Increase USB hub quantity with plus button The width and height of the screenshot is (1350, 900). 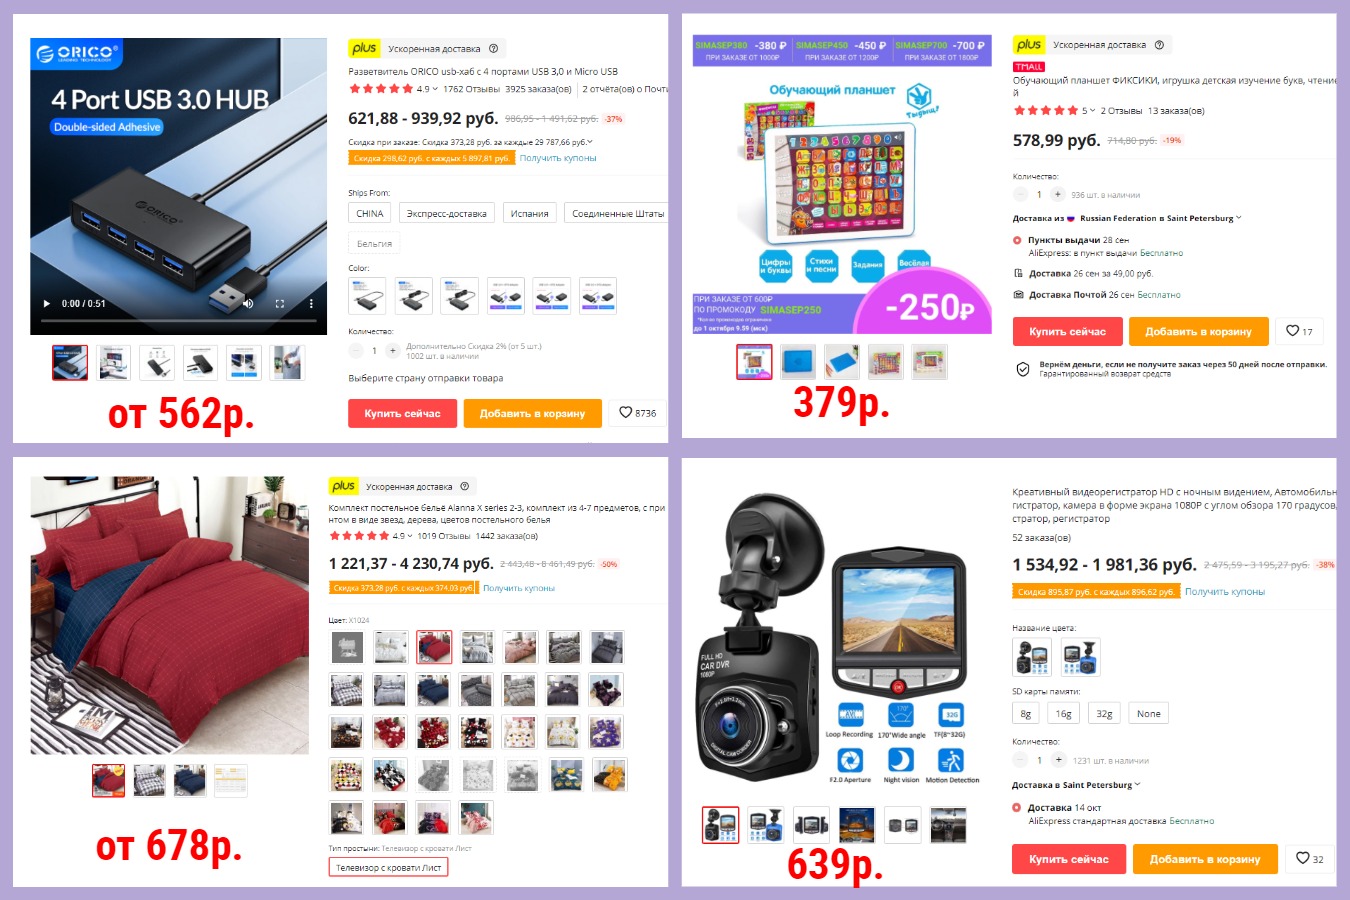tap(392, 351)
